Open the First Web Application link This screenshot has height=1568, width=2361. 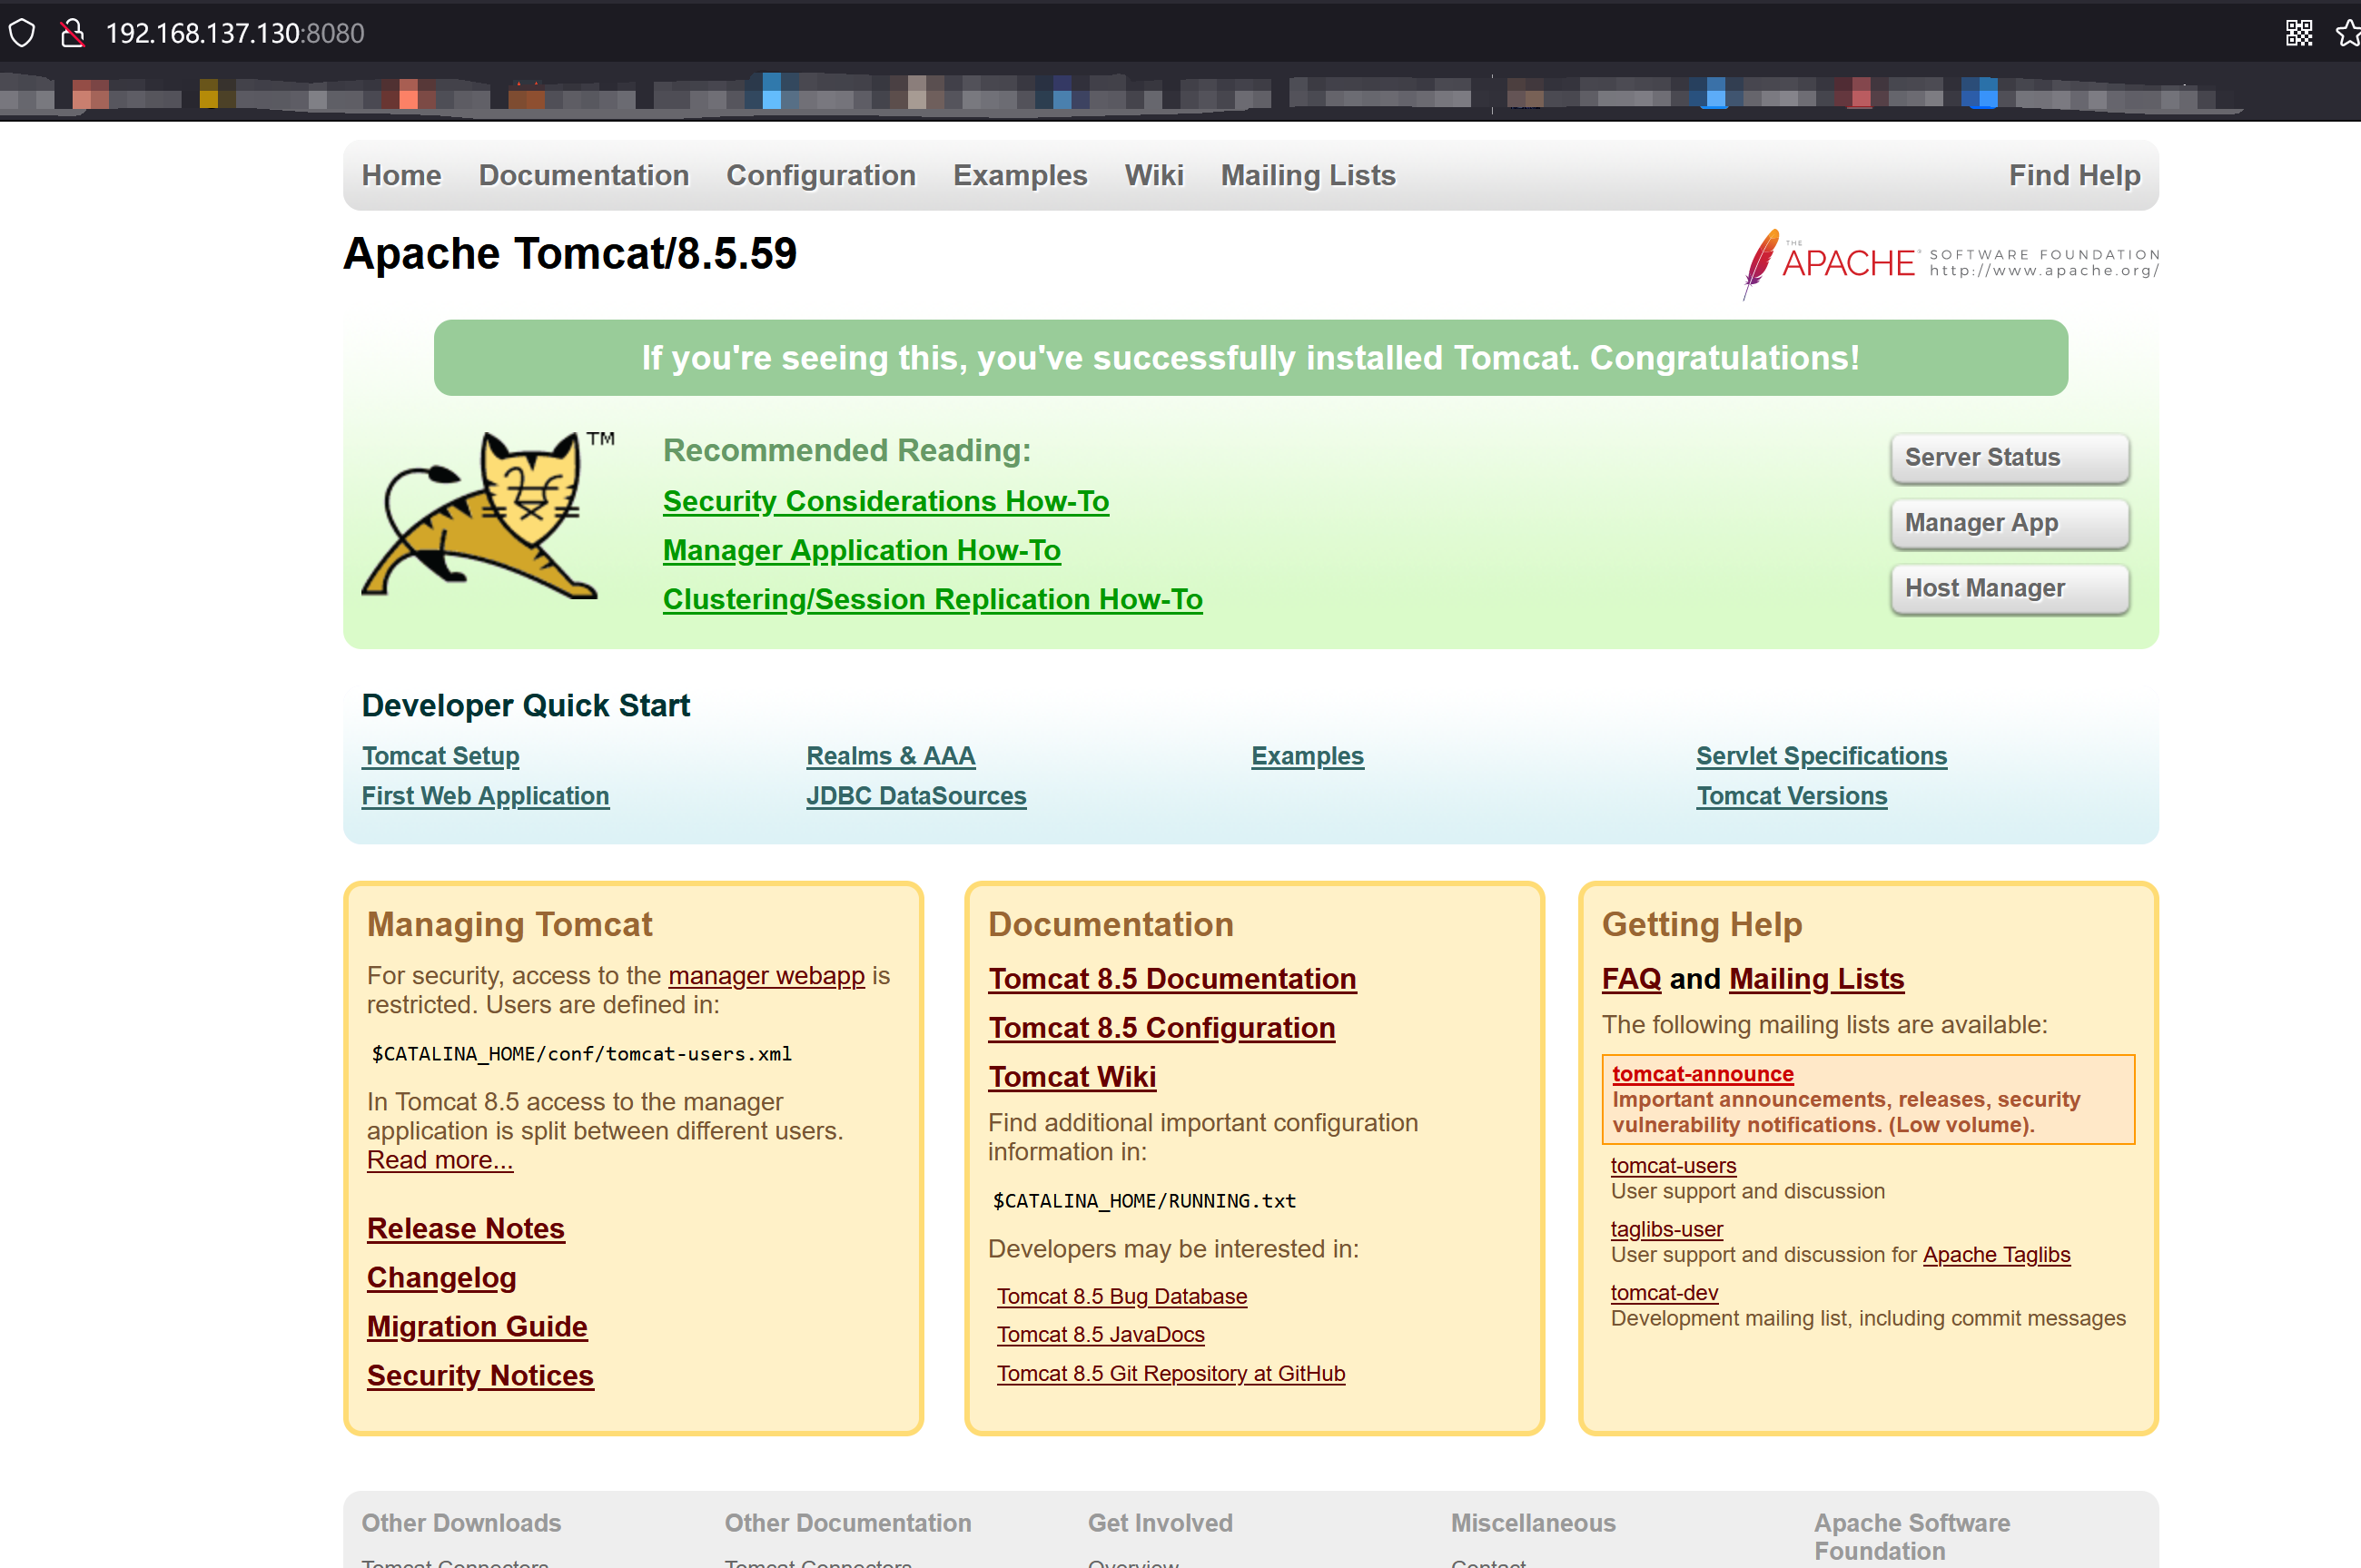(485, 796)
